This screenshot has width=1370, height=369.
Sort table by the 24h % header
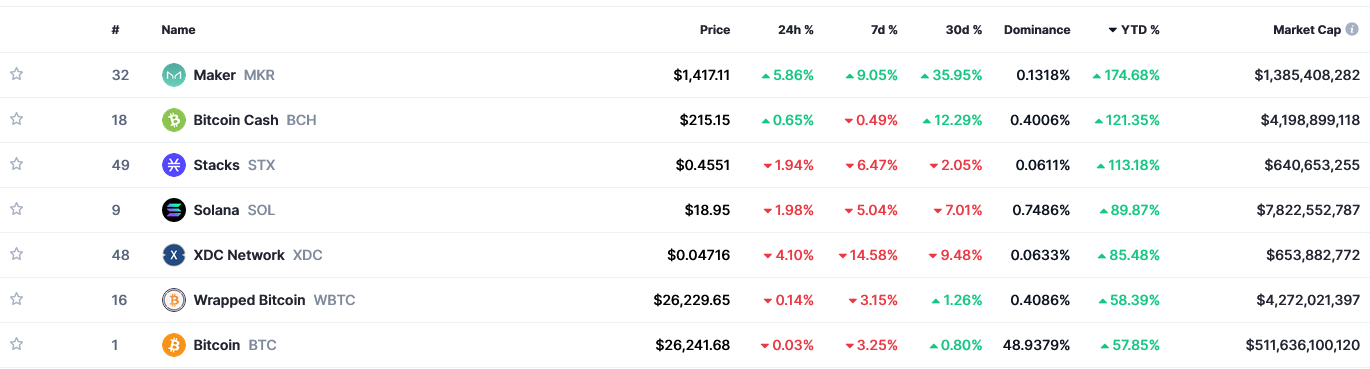(796, 30)
